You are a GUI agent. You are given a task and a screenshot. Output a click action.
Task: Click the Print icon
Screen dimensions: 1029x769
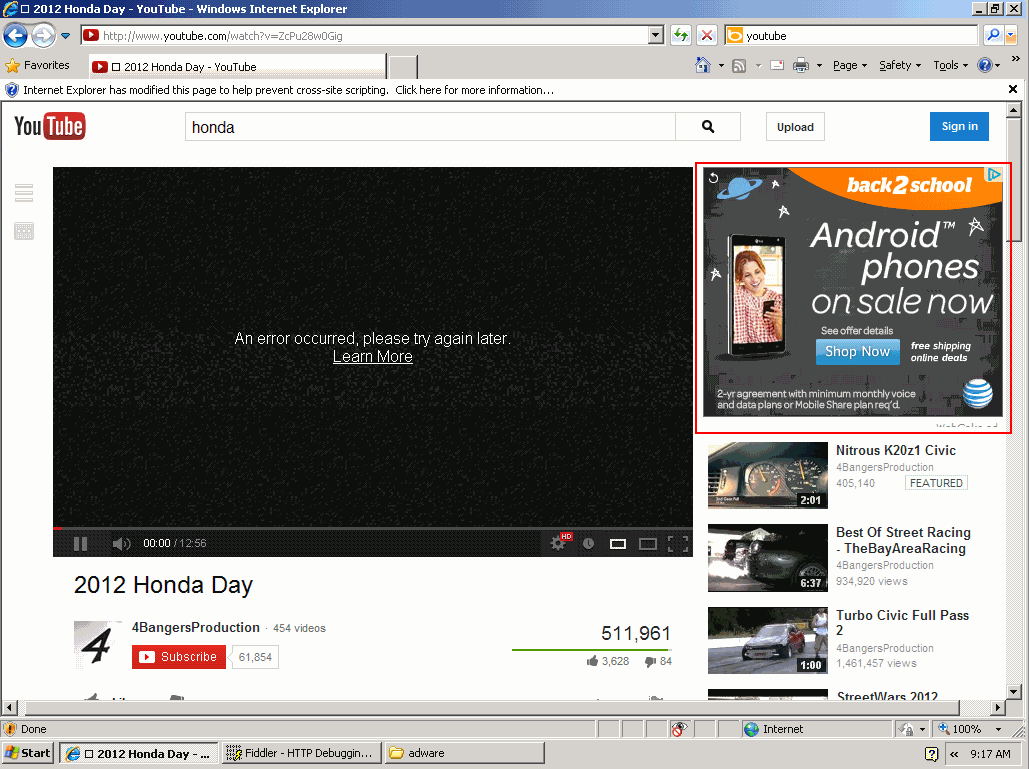pos(801,66)
